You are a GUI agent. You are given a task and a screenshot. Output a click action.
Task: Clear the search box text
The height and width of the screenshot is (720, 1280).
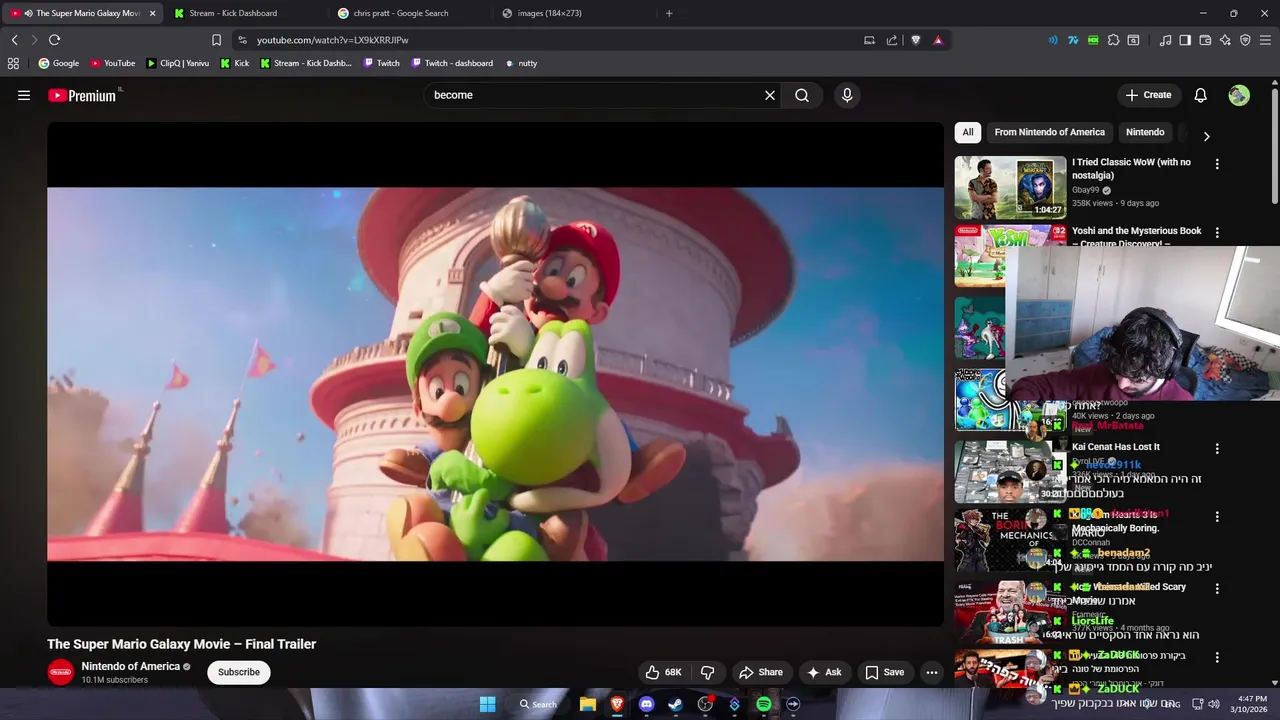[770, 95]
